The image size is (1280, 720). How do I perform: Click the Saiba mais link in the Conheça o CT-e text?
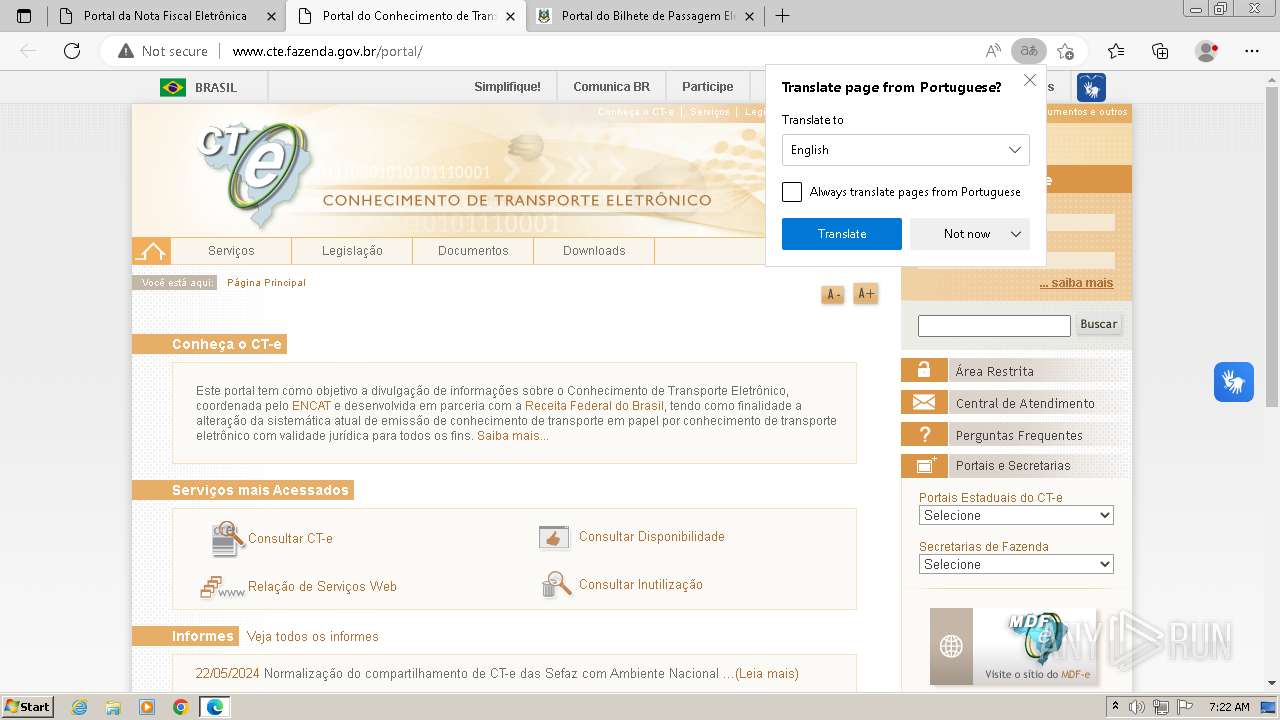pos(512,436)
